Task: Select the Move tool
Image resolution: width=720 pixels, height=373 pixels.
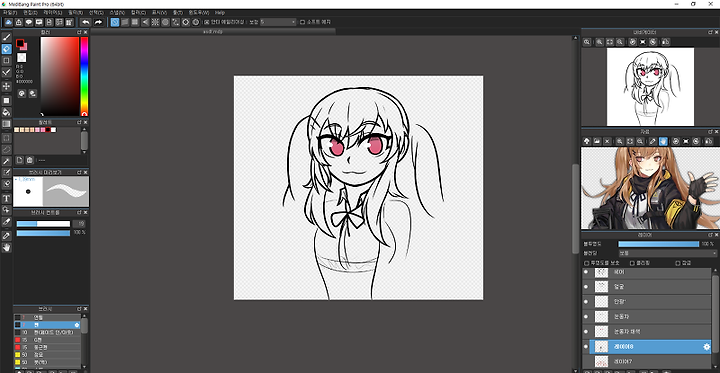Action: pos(6,86)
